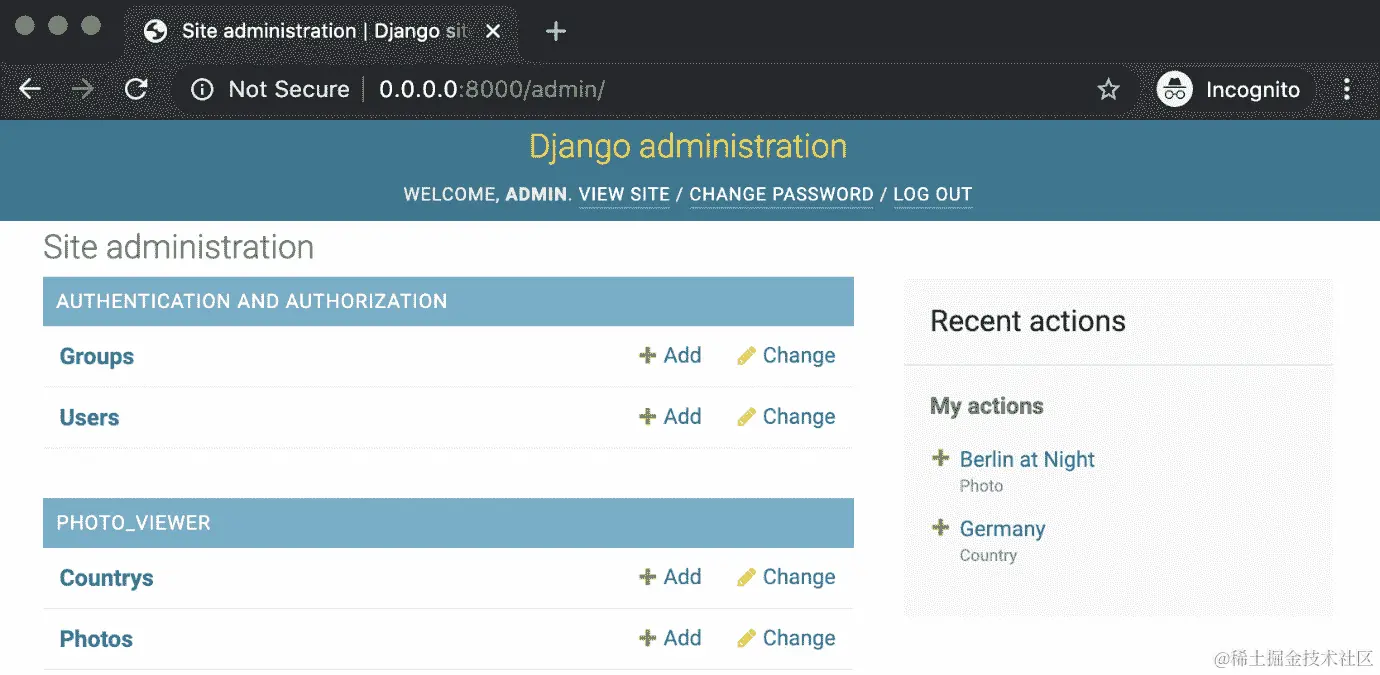The image size is (1380, 675).
Task: Add a new Photo
Action: (670, 638)
